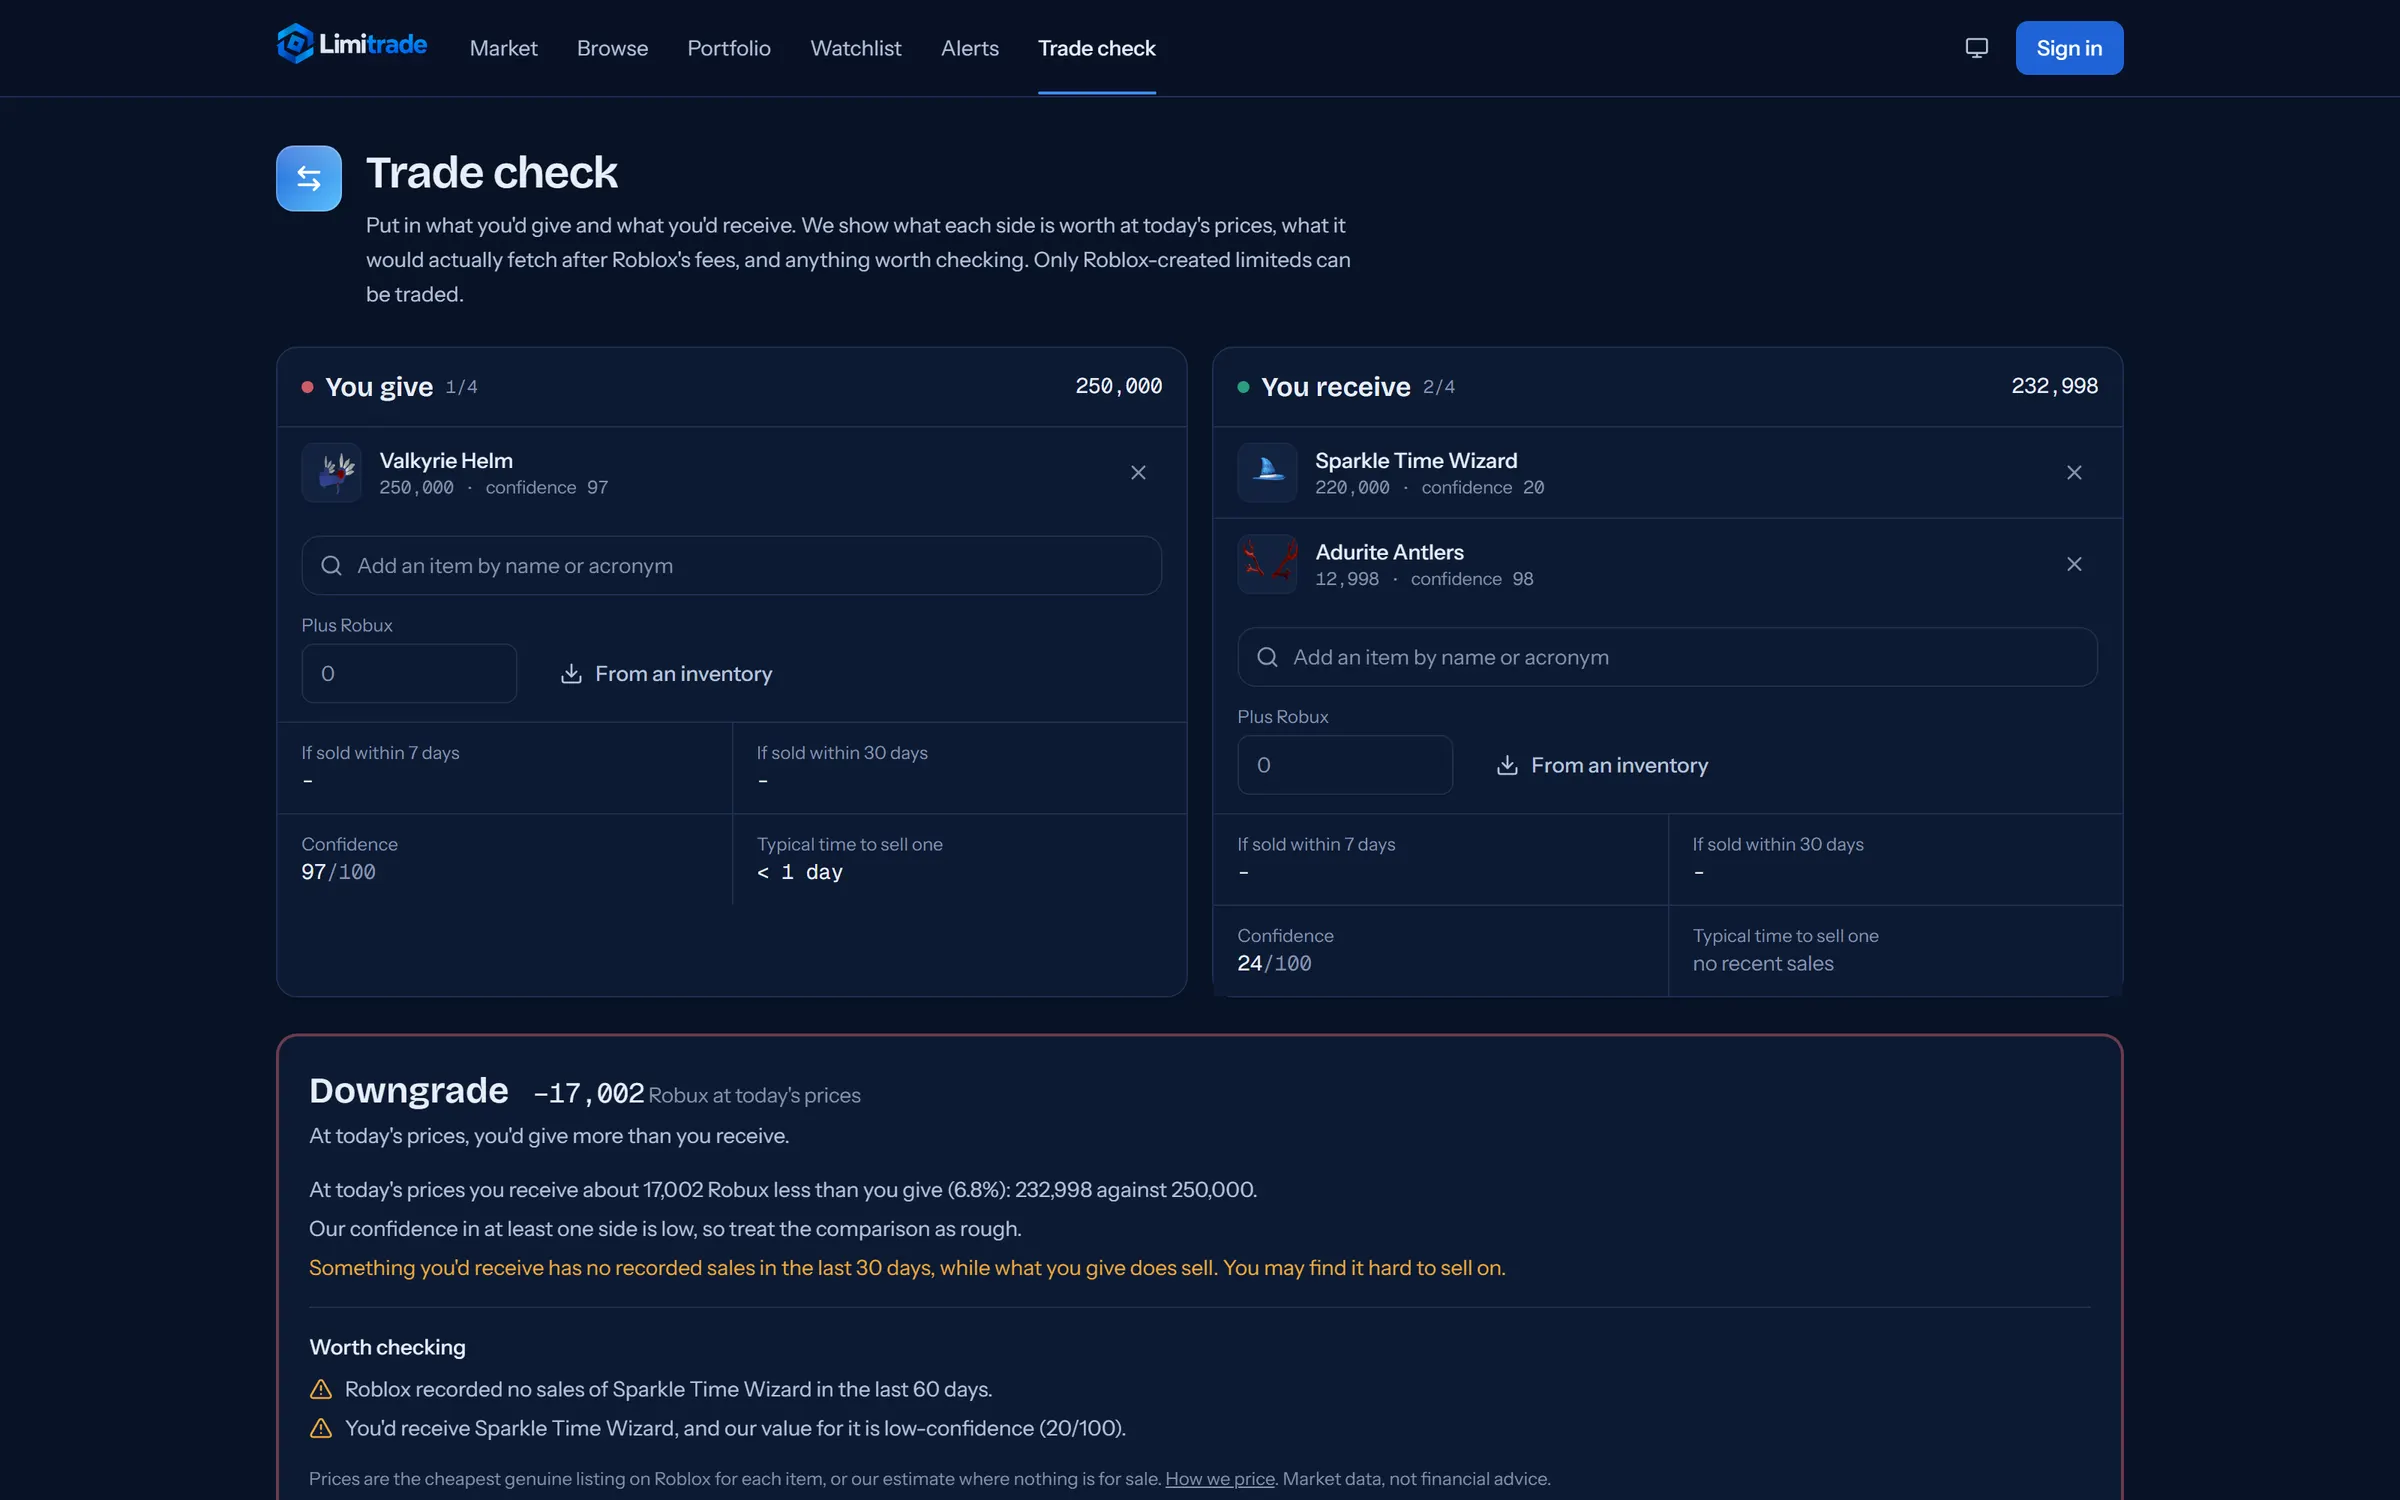Open the Alerts page
2400x1500 pixels.
(970, 48)
